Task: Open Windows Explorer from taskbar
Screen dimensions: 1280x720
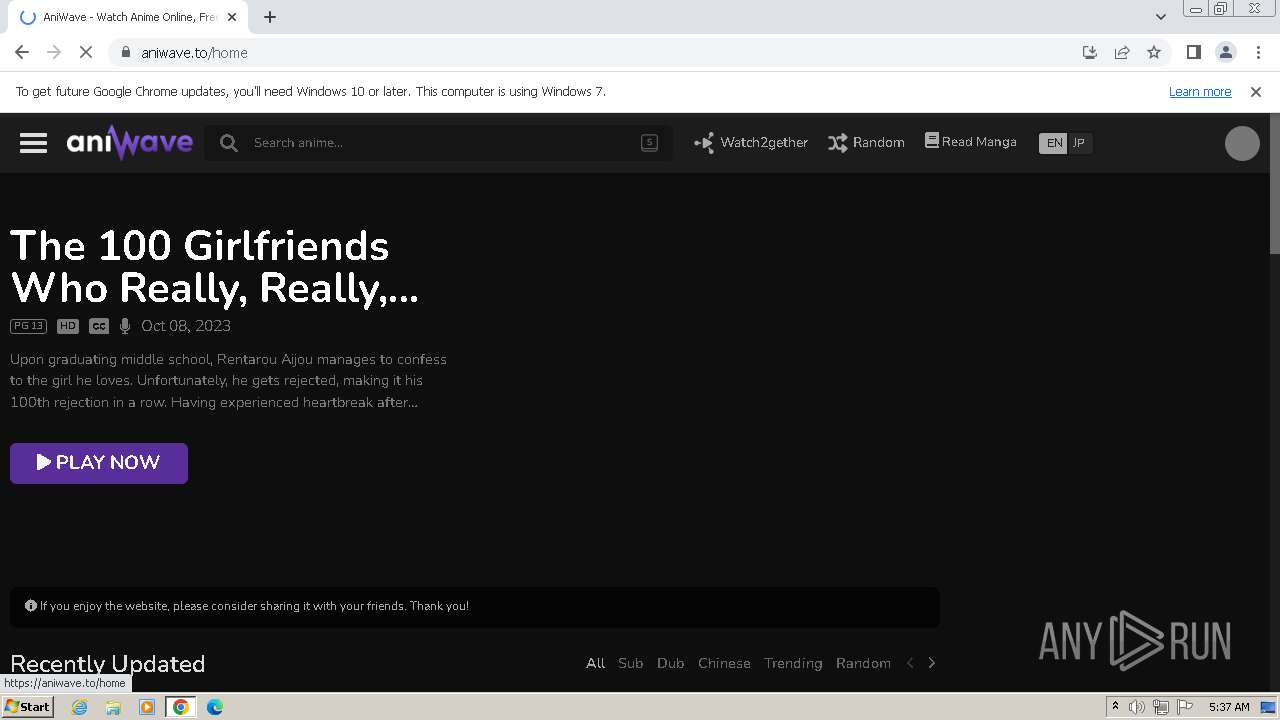Action: point(113,707)
